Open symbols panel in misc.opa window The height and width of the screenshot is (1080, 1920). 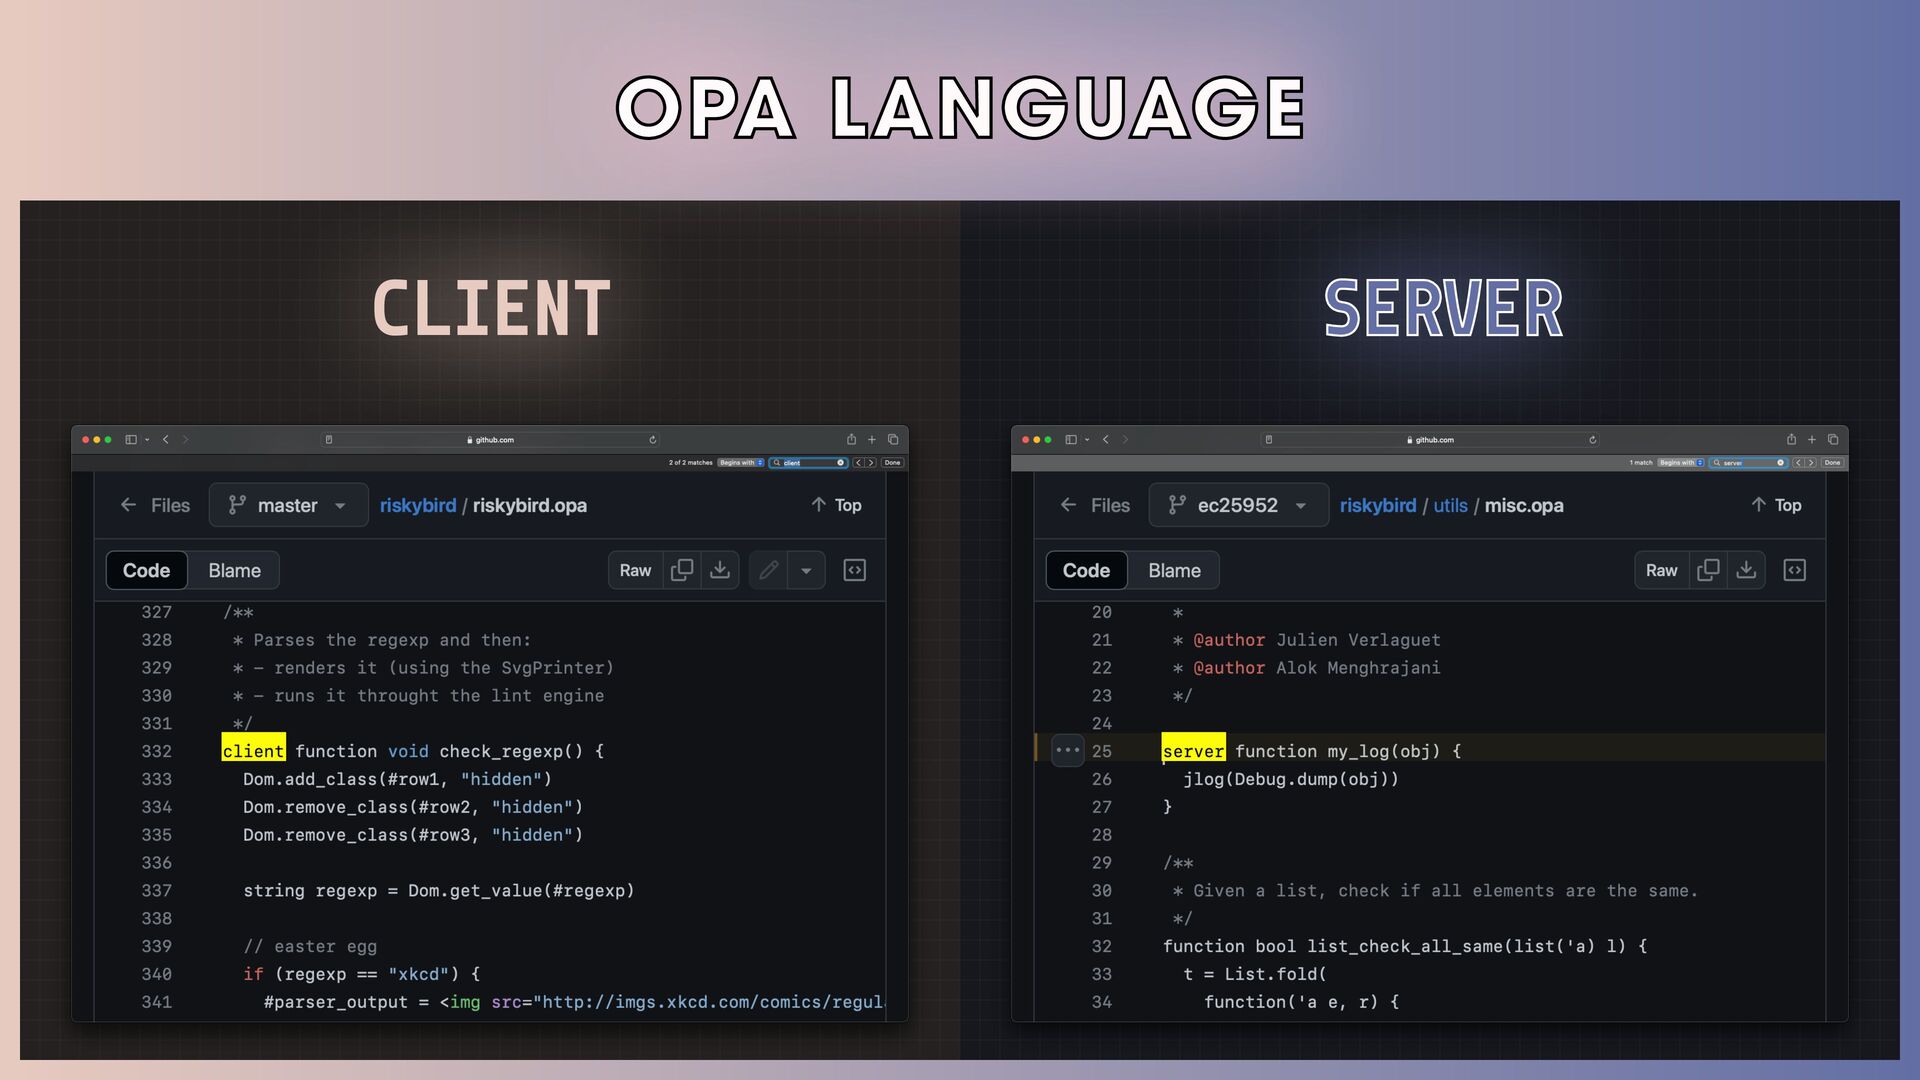coord(1795,570)
